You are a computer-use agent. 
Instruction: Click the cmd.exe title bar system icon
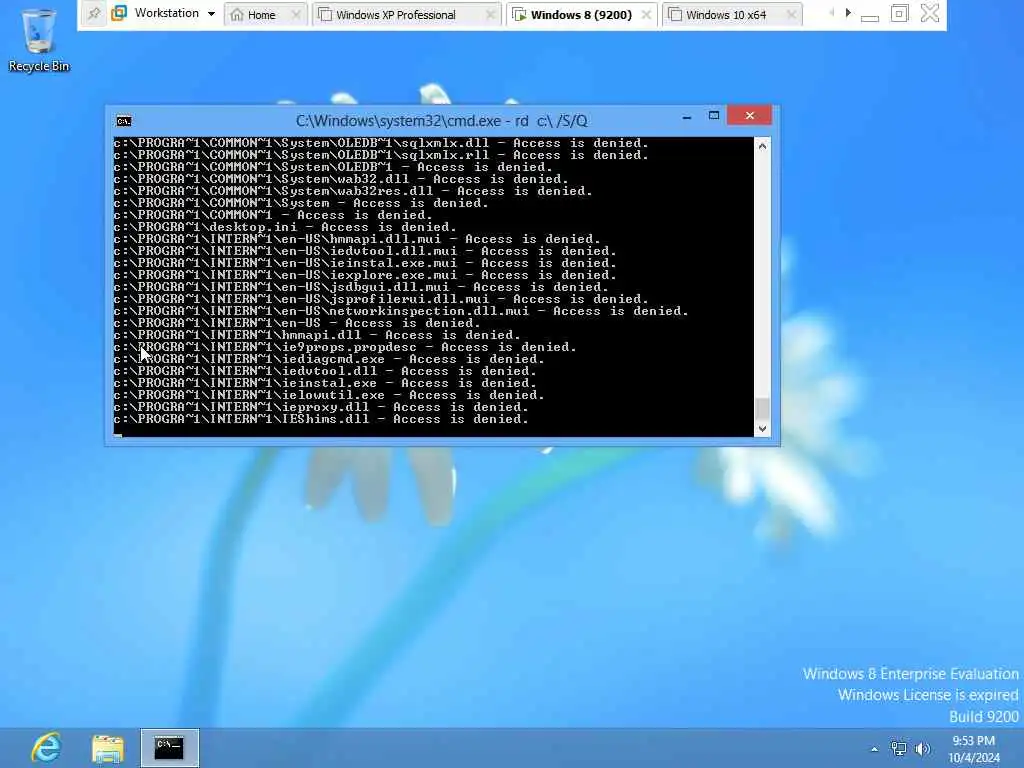pos(123,121)
